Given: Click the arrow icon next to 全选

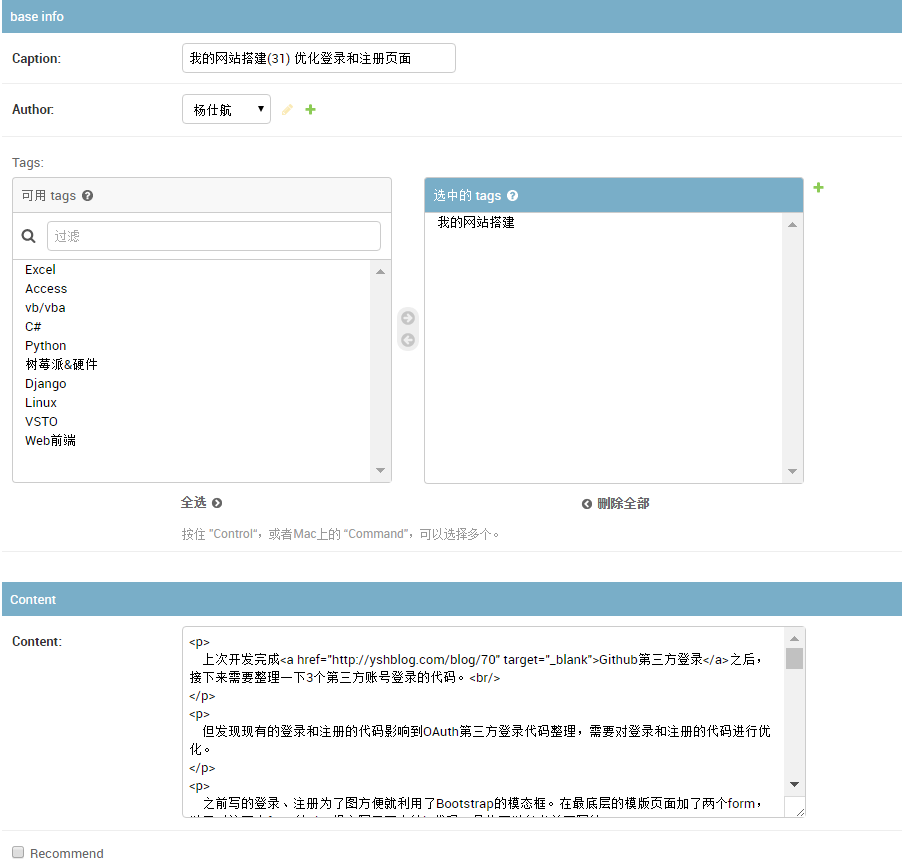Looking at the screenshot, I should click(217, 503).
